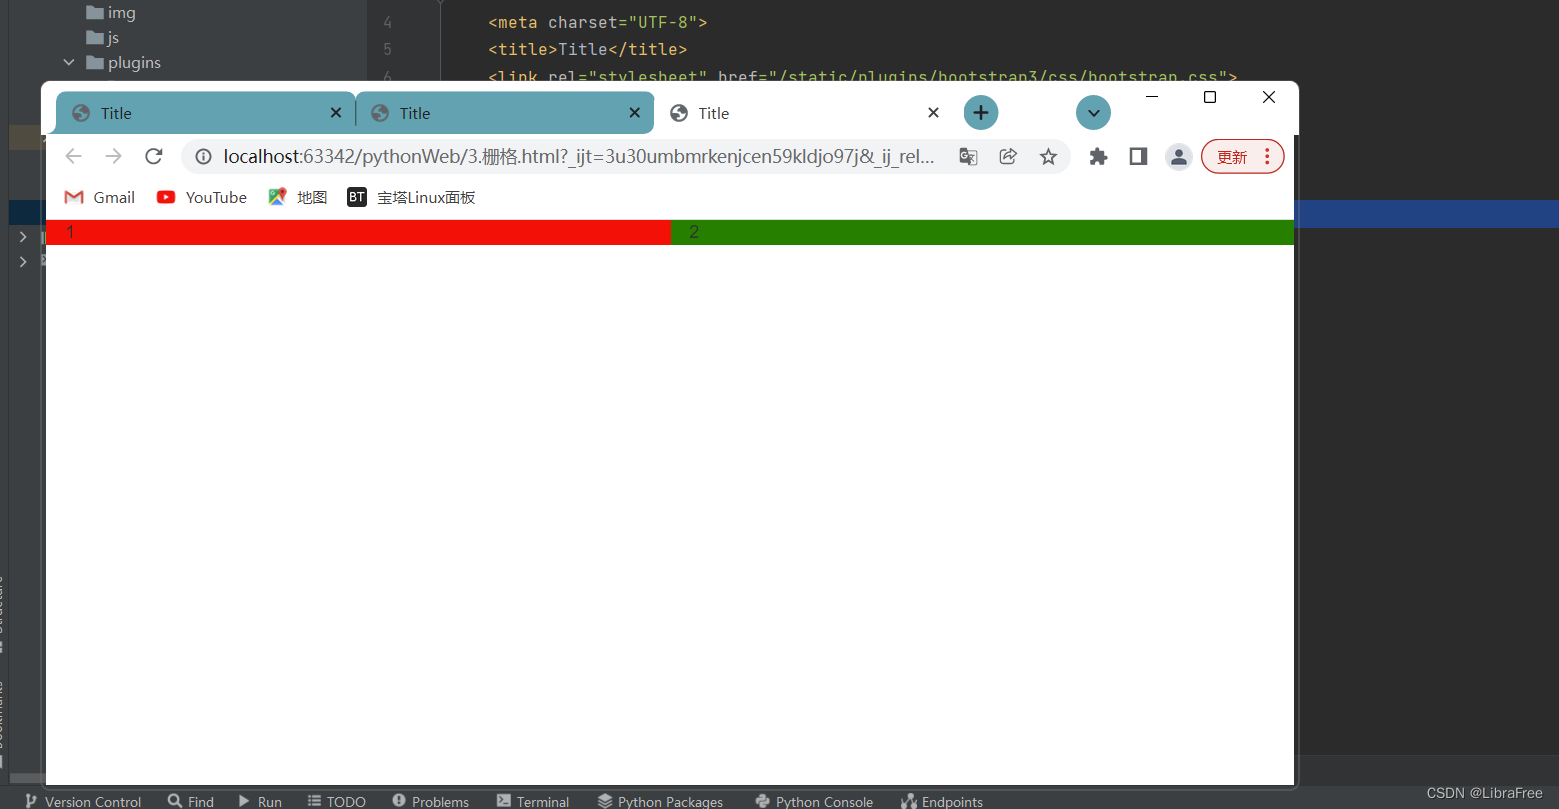1559x809 pixels.
Task: Select the plugins folder in project tree
Action: click(124, 62)
